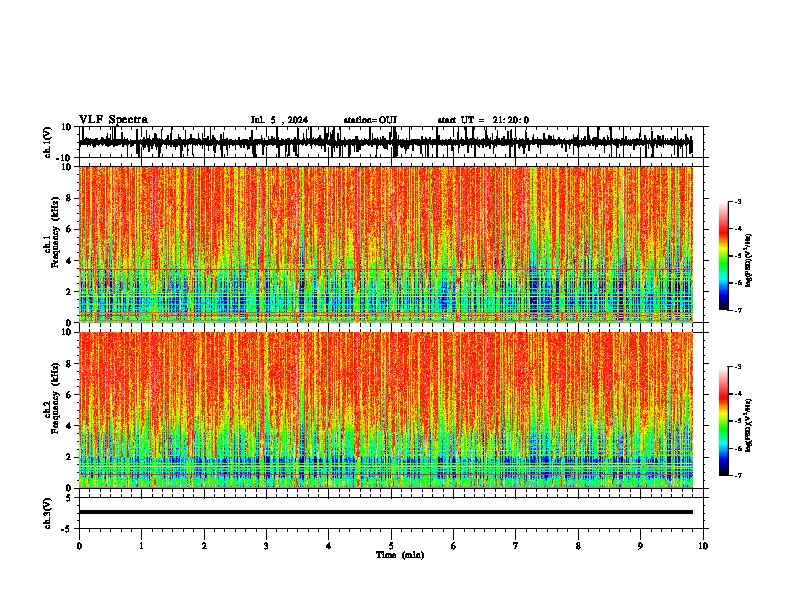The height and width of the screenshot is (612, 792).
Task: Click time axis tick label "5"
Action: (x=391, y=546)
